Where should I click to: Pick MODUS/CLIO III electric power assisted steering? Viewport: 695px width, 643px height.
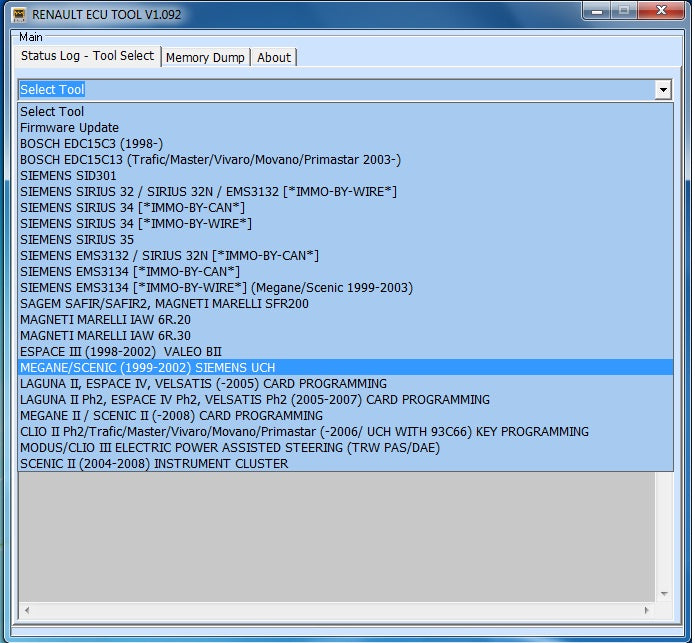[x=230, y=448]
